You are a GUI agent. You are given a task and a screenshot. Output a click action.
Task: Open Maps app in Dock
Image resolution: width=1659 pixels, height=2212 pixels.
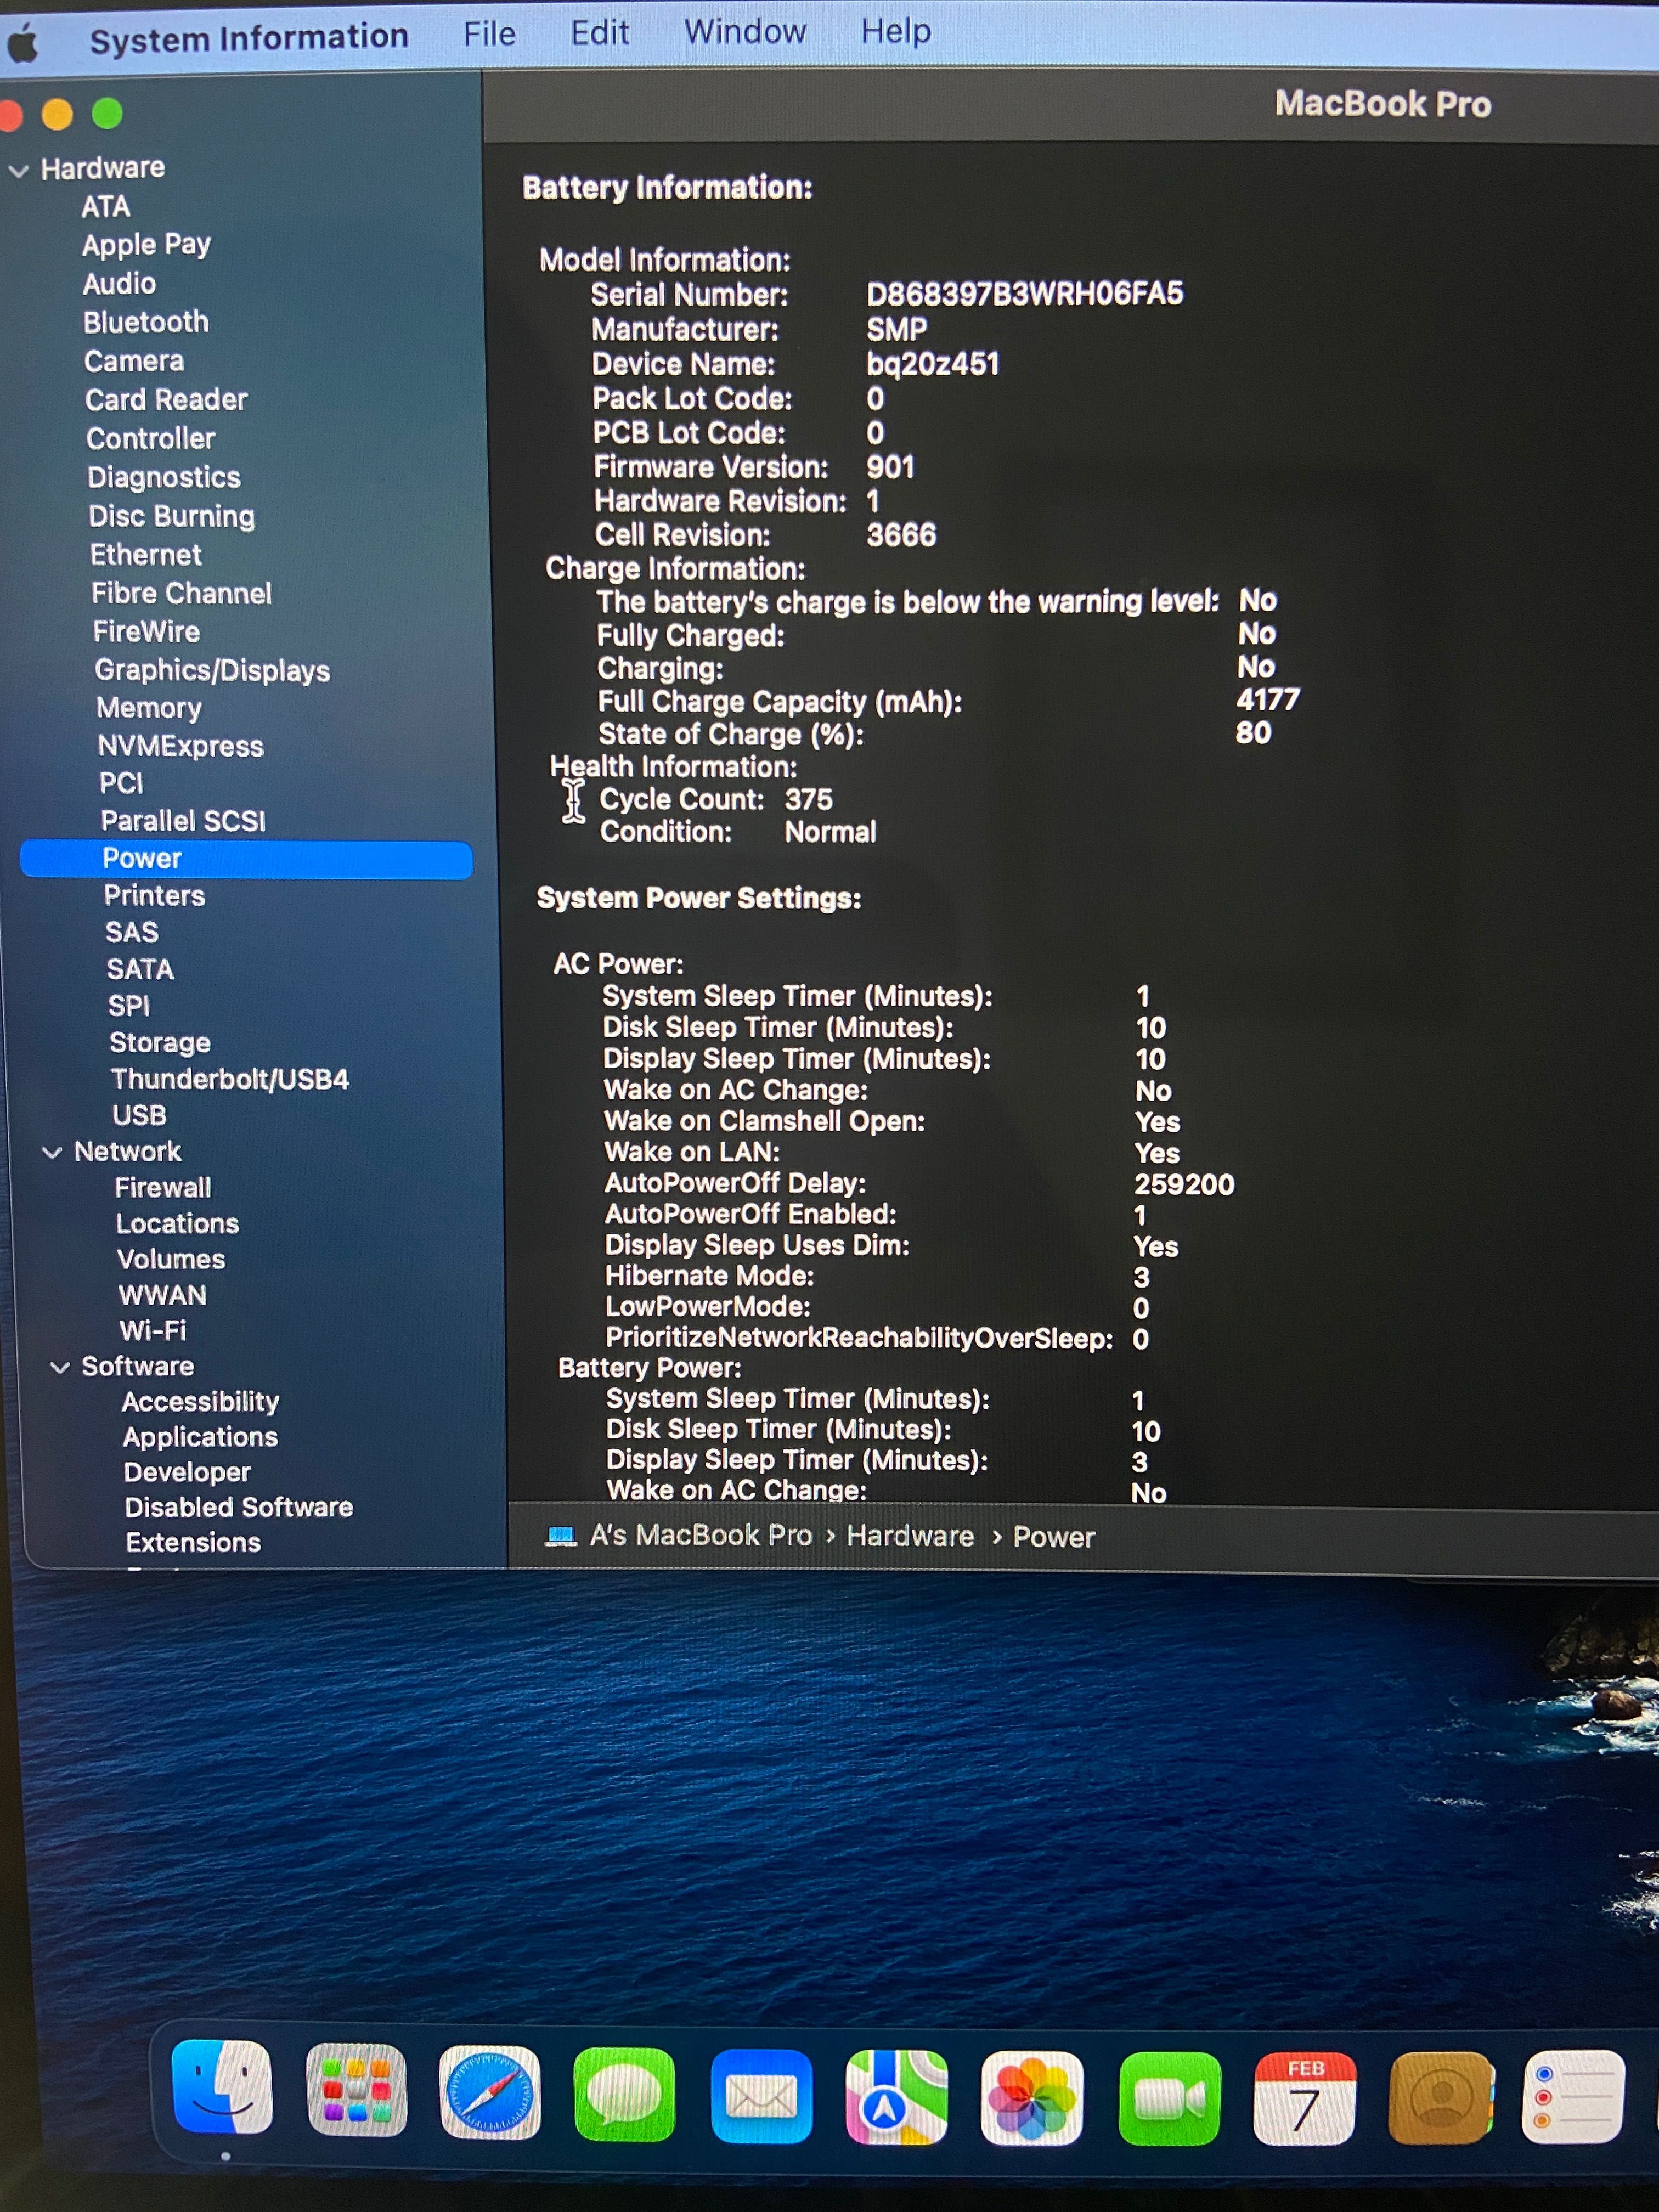coord(897,2096)
